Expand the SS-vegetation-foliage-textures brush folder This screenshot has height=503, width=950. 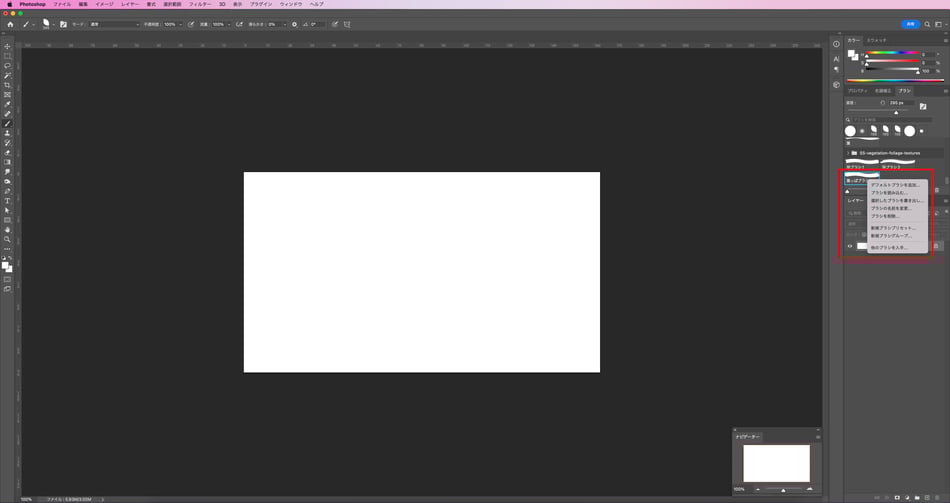848,153
